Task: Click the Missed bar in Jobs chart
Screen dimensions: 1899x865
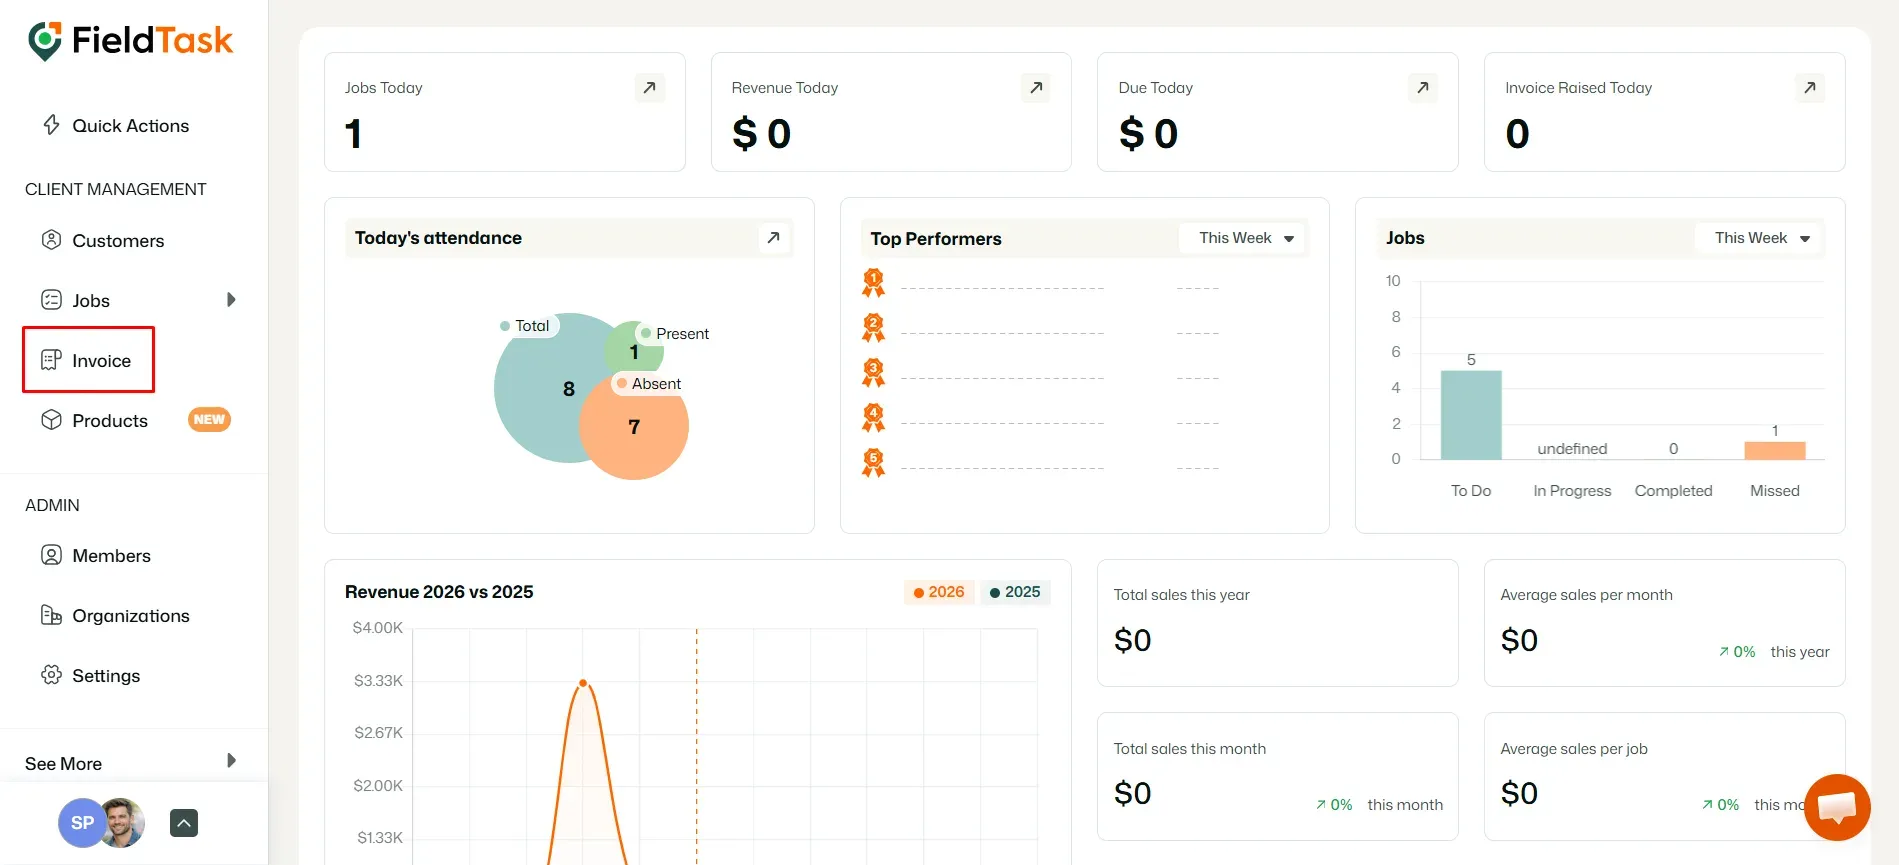Action: (x=1775, y=451)
